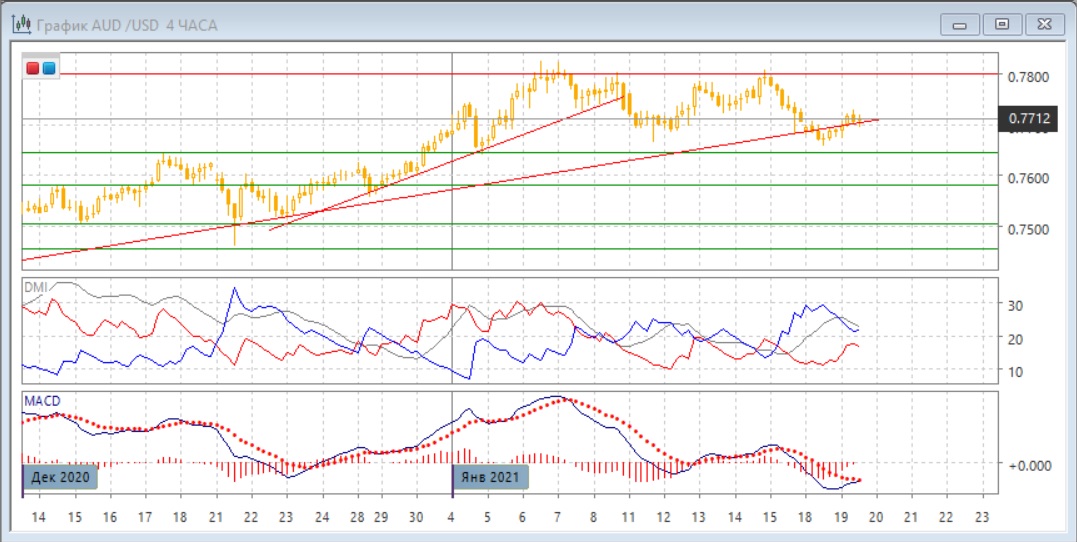Select the MACD indicator label
Image resolution: width=1077 pixels, height=542 pixels.
pyautogui.click(x=43, y=401)
